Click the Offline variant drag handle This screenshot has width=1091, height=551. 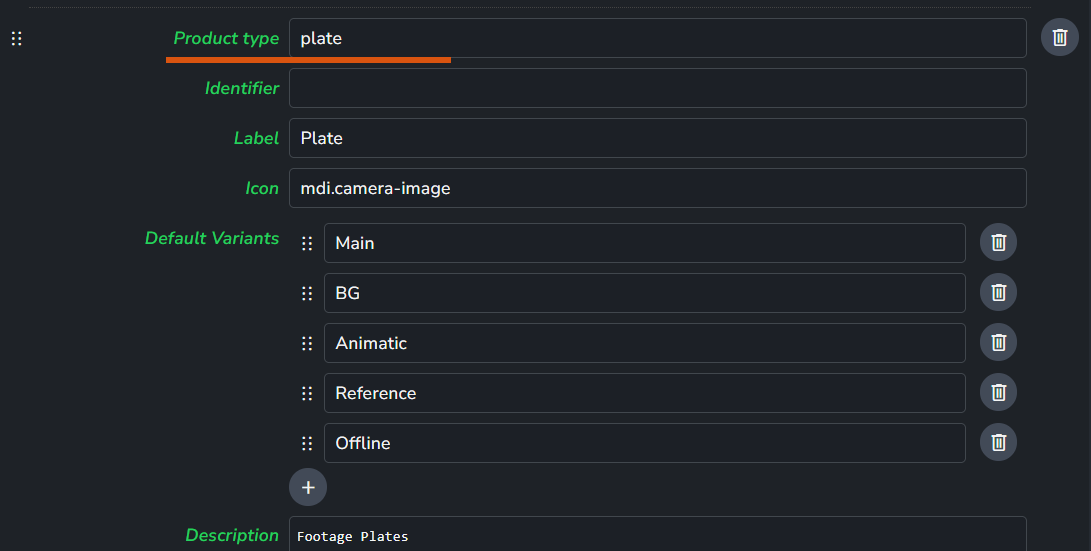pyautogui.click(x=307, y=443)
